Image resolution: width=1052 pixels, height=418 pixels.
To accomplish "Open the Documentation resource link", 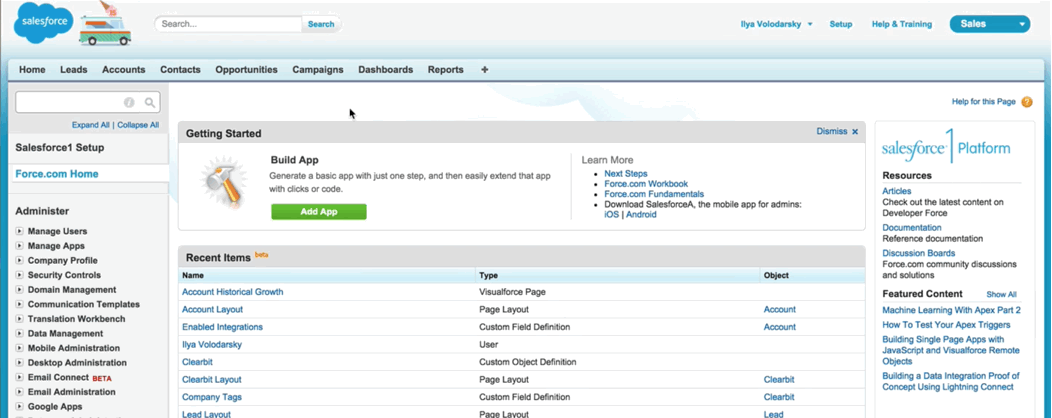I will click(912, 227).
